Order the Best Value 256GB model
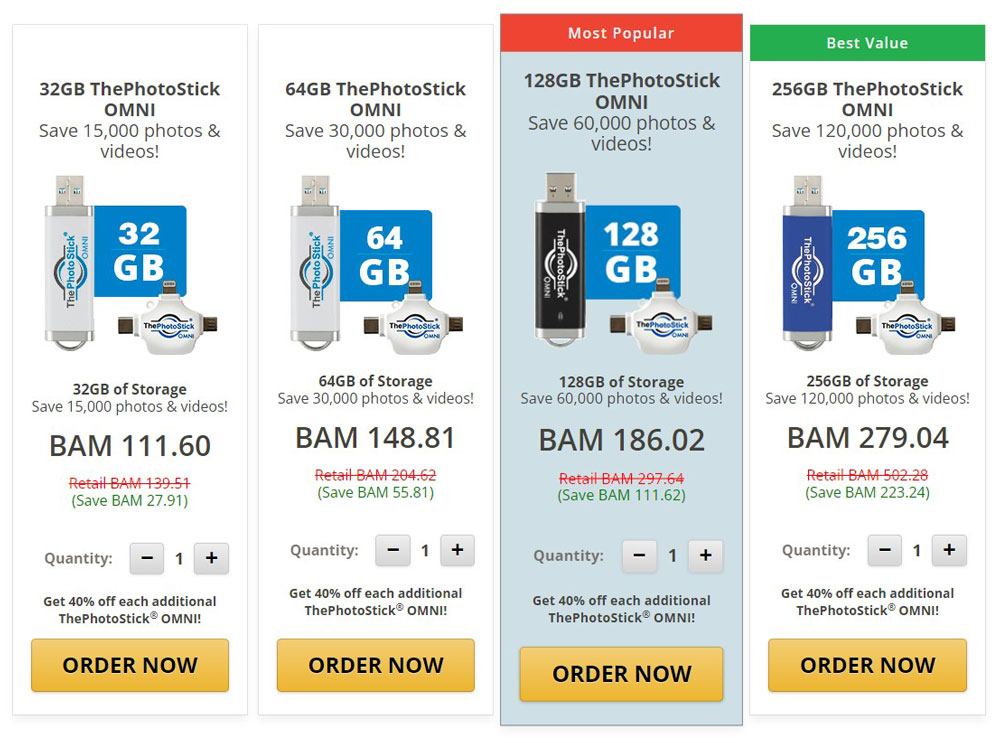This screenshot has height=743, width=1000. click(x=867, y=665)
